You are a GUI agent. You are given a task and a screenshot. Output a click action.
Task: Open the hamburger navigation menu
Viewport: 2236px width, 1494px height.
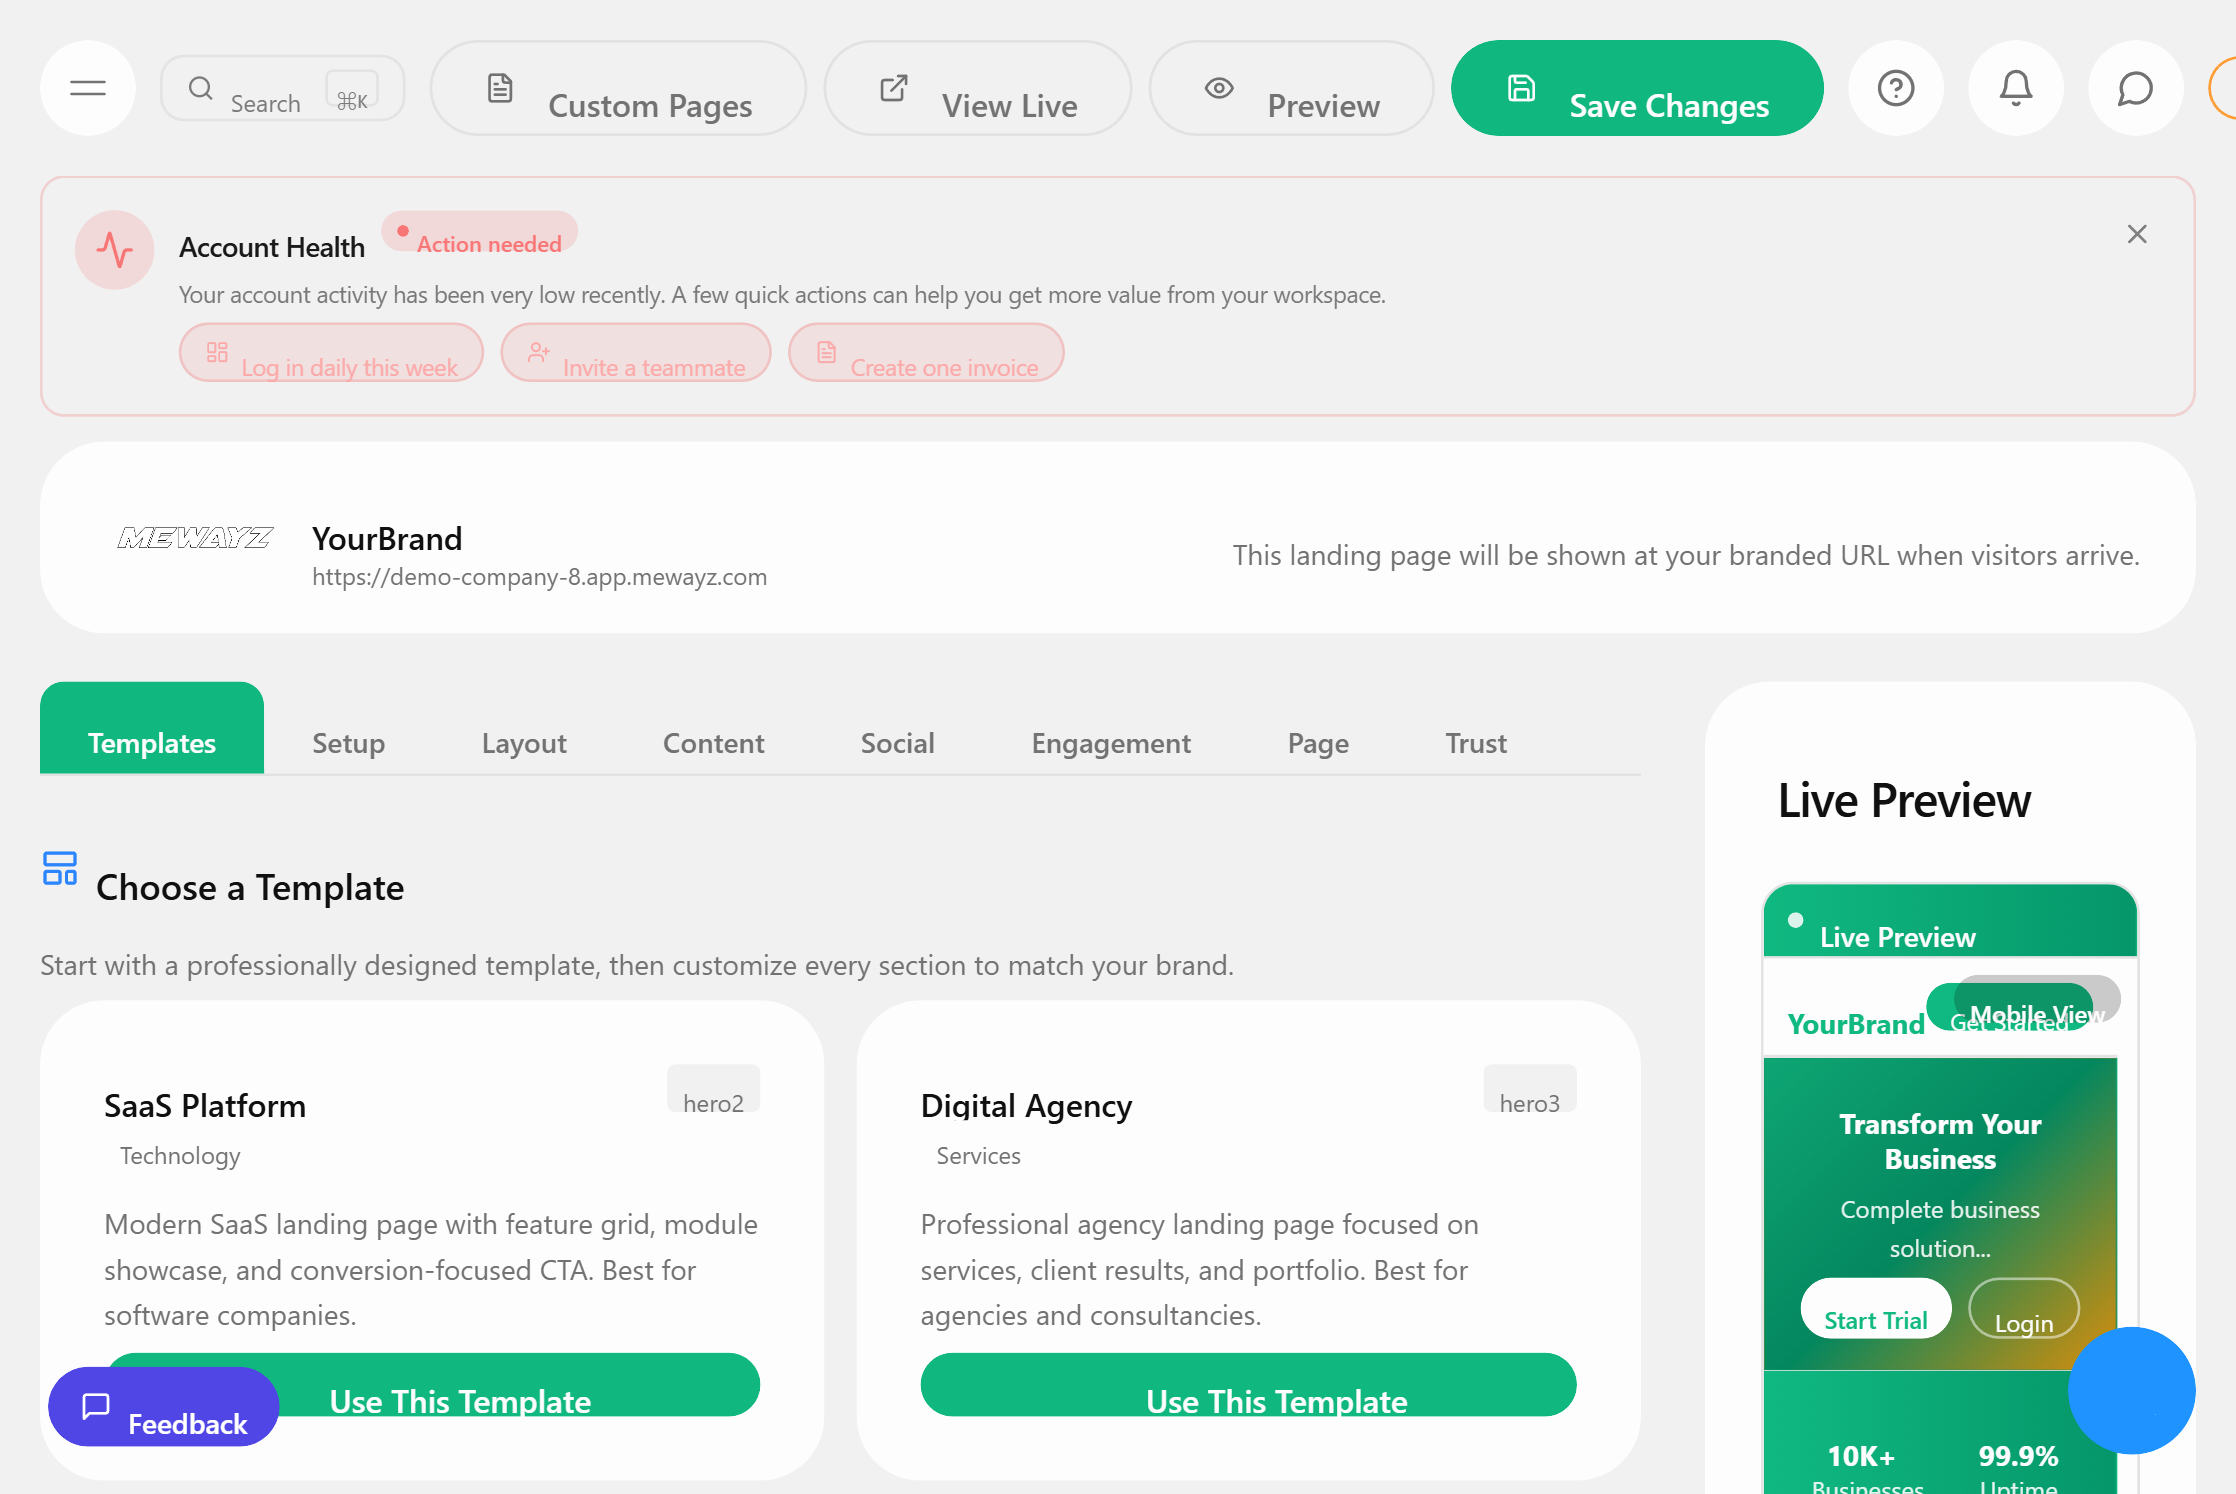[87, 88]
